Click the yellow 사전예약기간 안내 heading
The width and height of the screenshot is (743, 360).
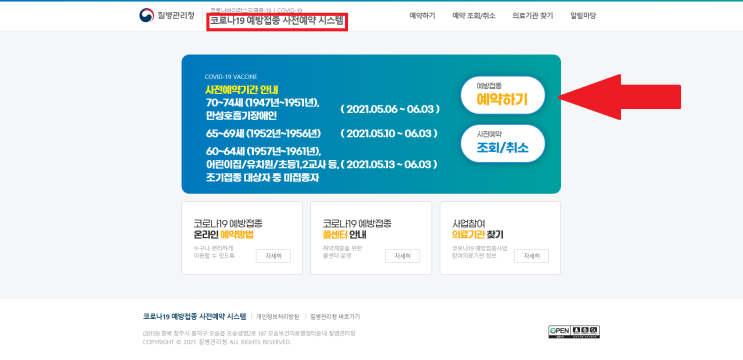tap(242, 90)
